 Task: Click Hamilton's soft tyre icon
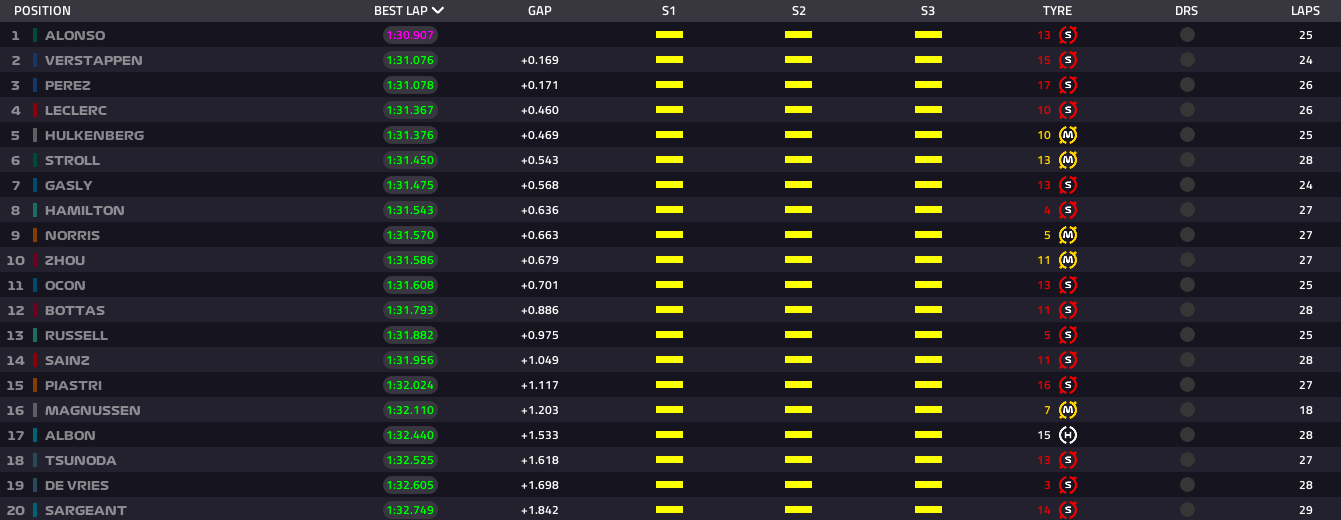click(1068, 210)
